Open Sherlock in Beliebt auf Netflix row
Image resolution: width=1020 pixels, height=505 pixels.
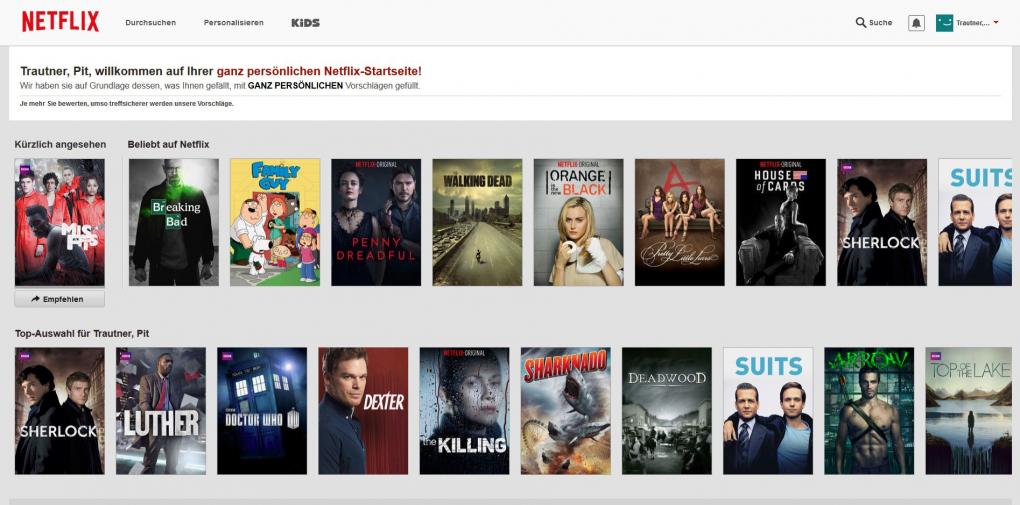(882, 223)
